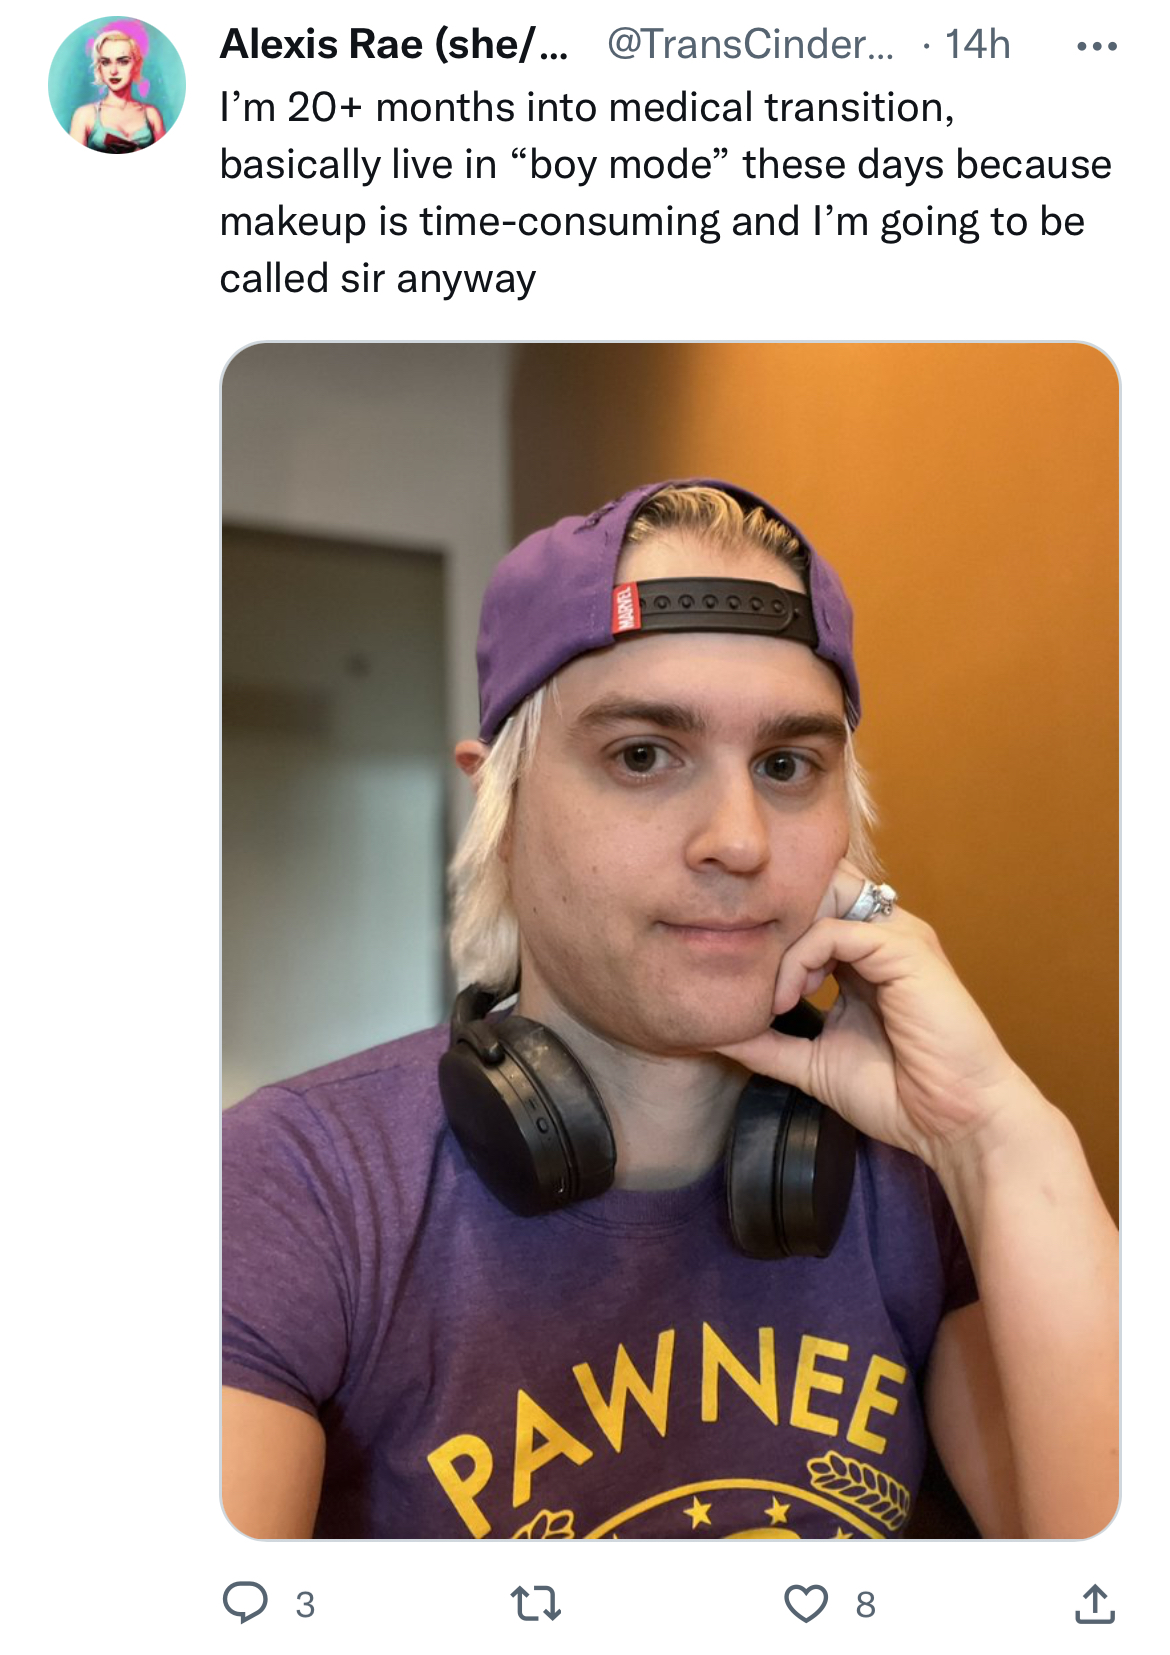
Task: Click the display name Alexis Rae
Action: tap(394, 44)
